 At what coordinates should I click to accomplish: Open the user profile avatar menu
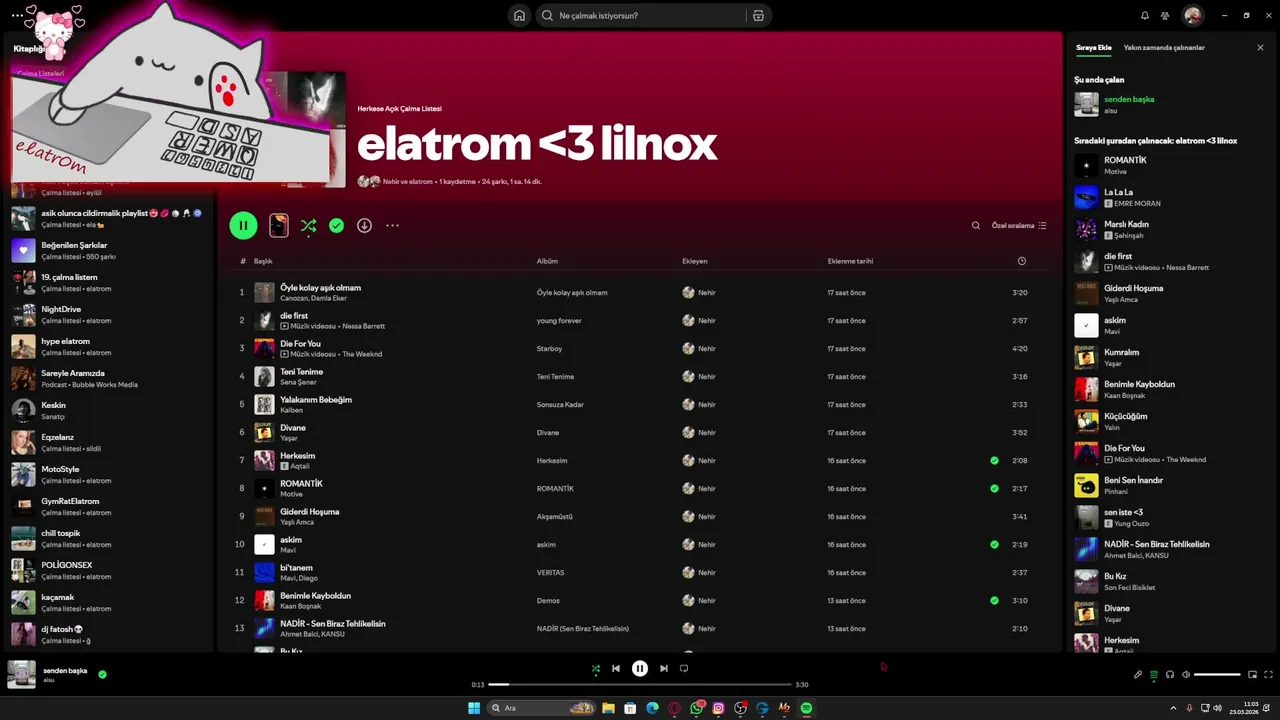pyautogui.click(x=1192, y=15)
